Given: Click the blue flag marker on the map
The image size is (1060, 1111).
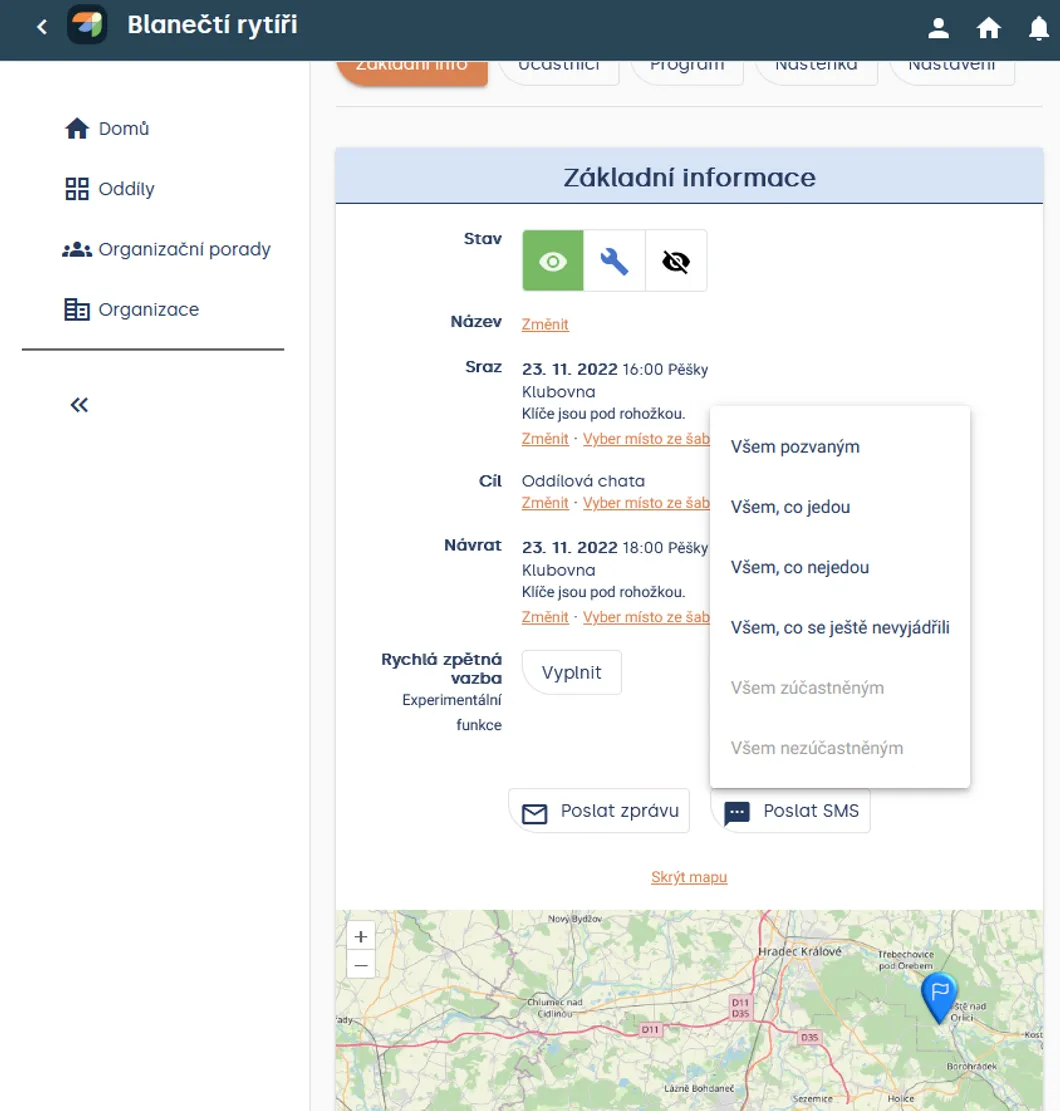Looking at the screenshot, I should [x=940, y=997].
